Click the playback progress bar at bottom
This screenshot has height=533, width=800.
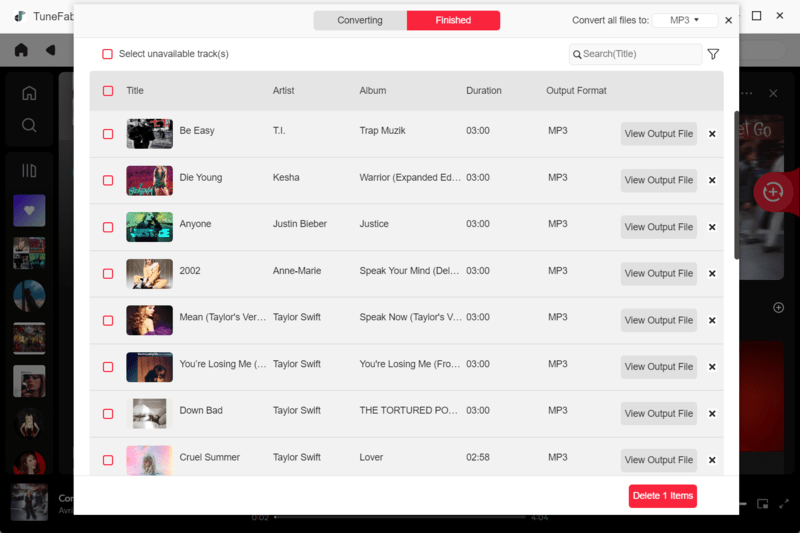tap(401, 518)
